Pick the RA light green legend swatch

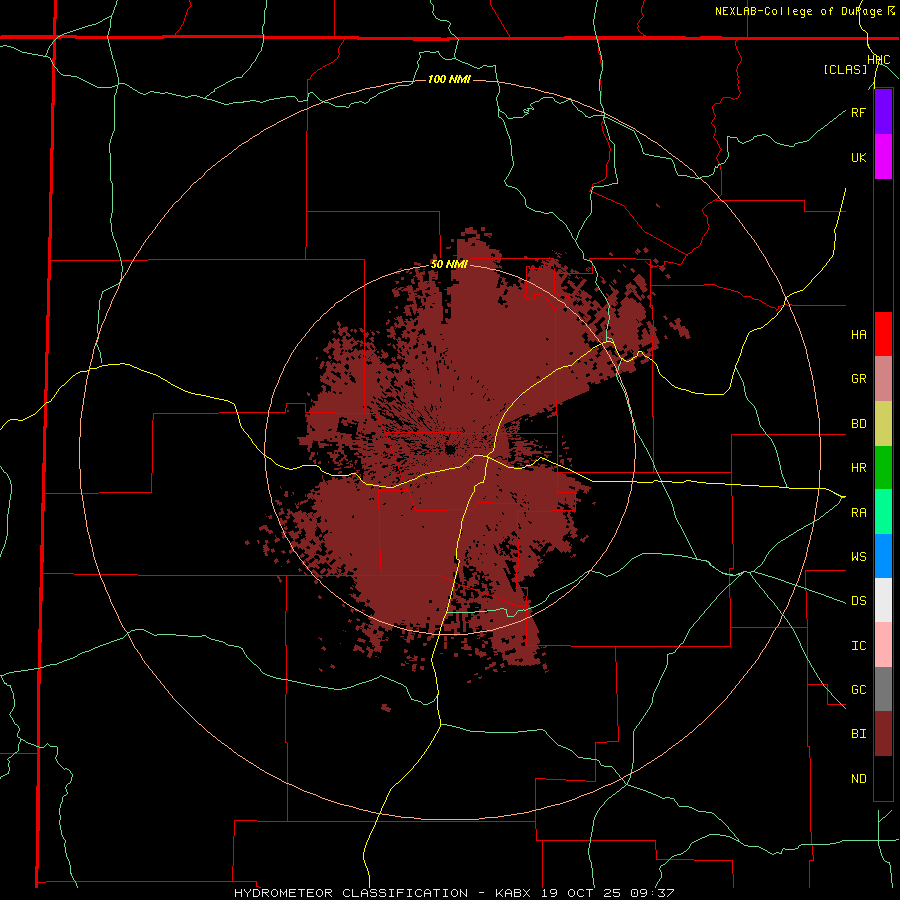[883, 512]
